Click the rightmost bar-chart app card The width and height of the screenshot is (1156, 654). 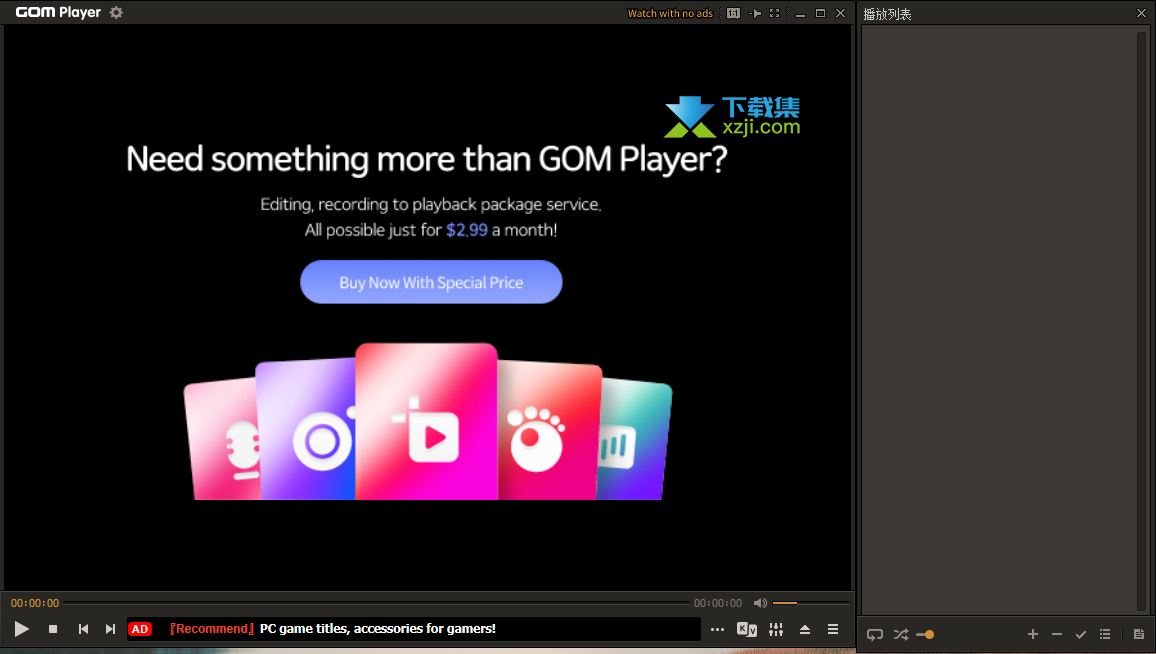(x=634, y=439)
